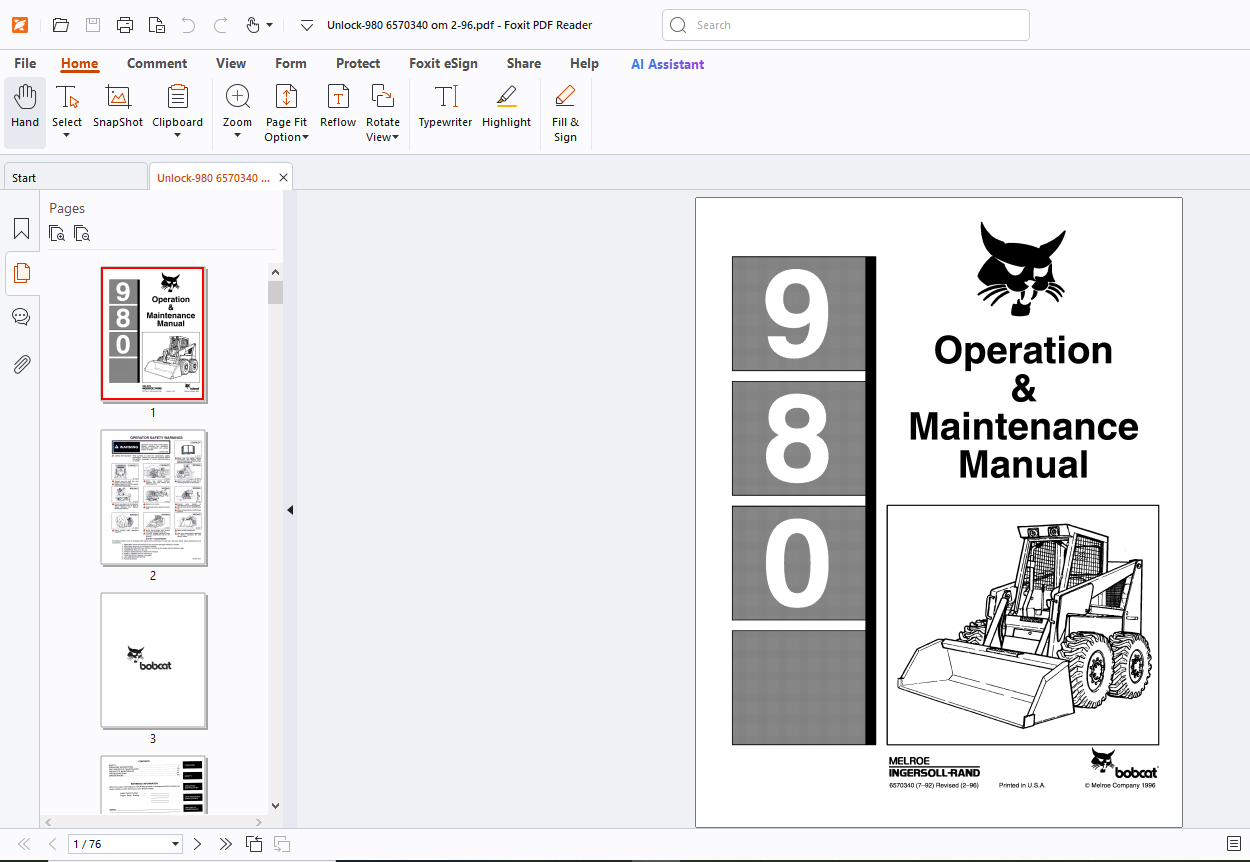The height and width of the screenshot is (862, 1250).
Task: Open the AI Assistant tab
Action: click(667, 64)
